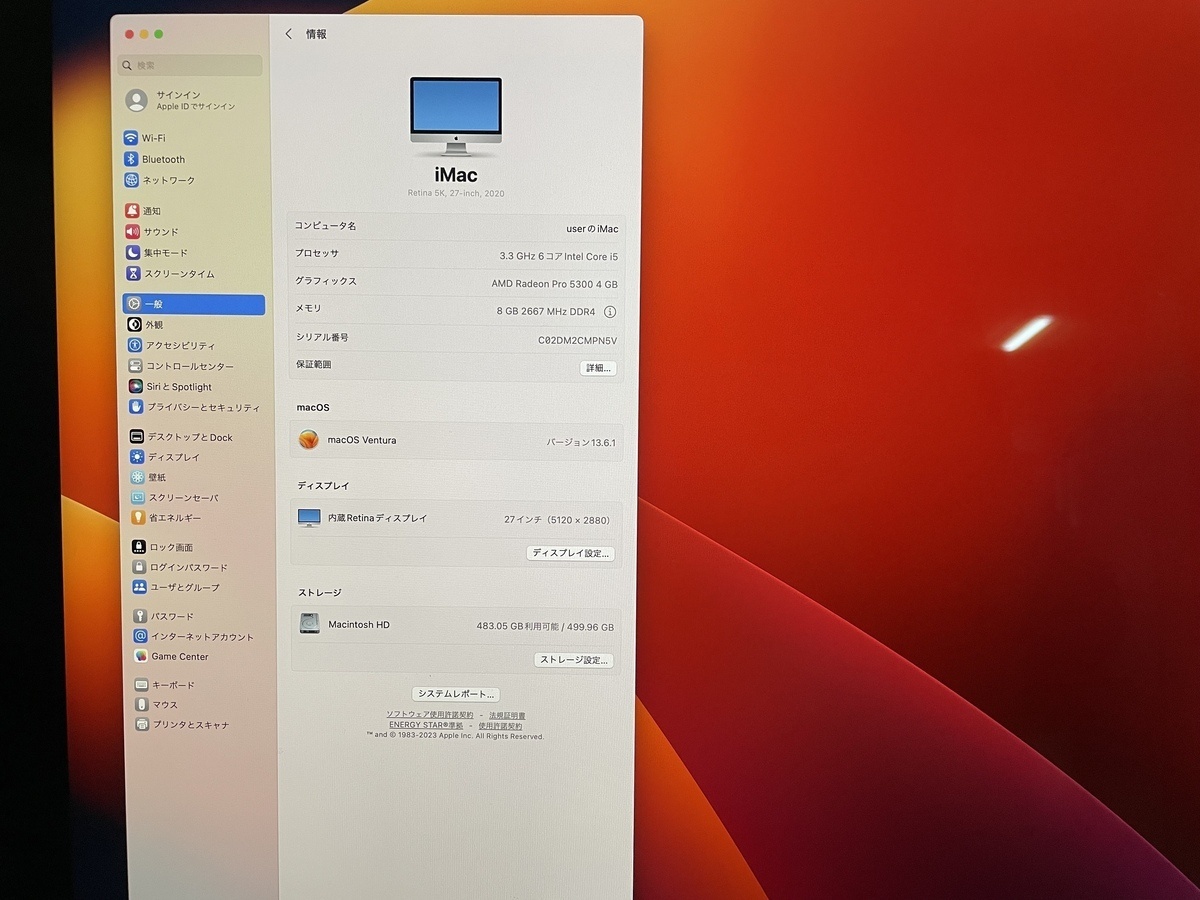1200x900 pixels.
Task: Open サウンド speaker icon
Action: 132,232
